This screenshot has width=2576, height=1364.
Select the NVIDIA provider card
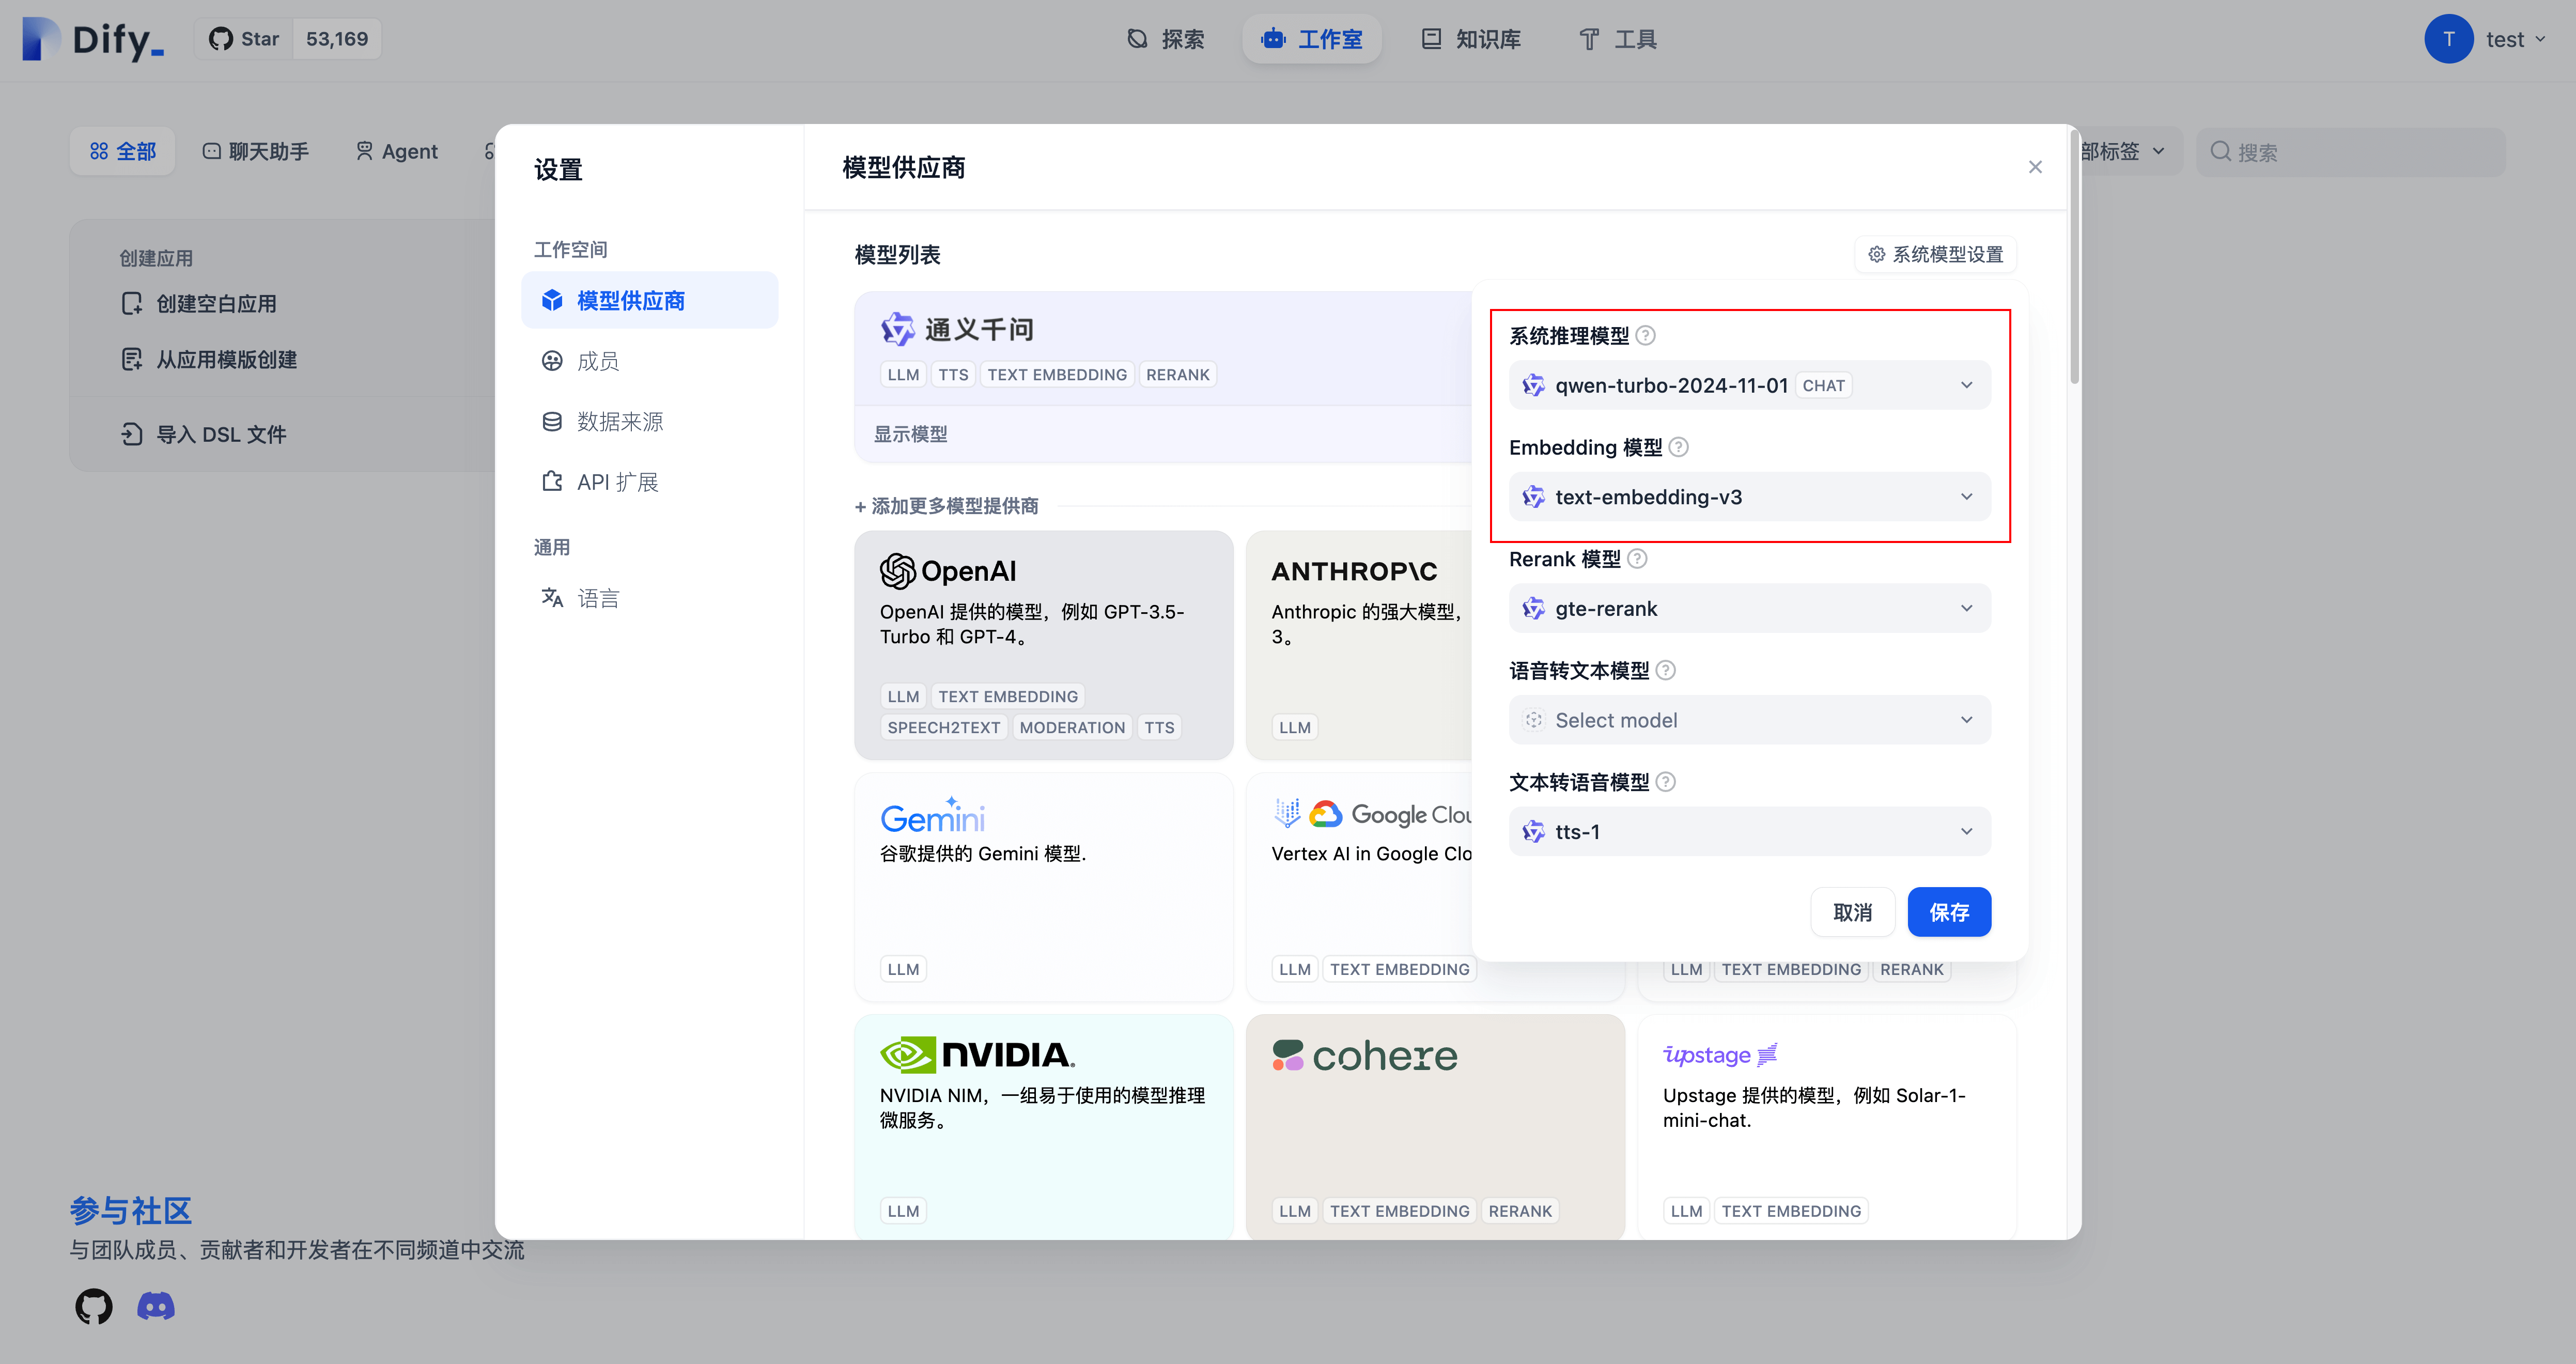pyautogui.click(x=1043, y=1127)
